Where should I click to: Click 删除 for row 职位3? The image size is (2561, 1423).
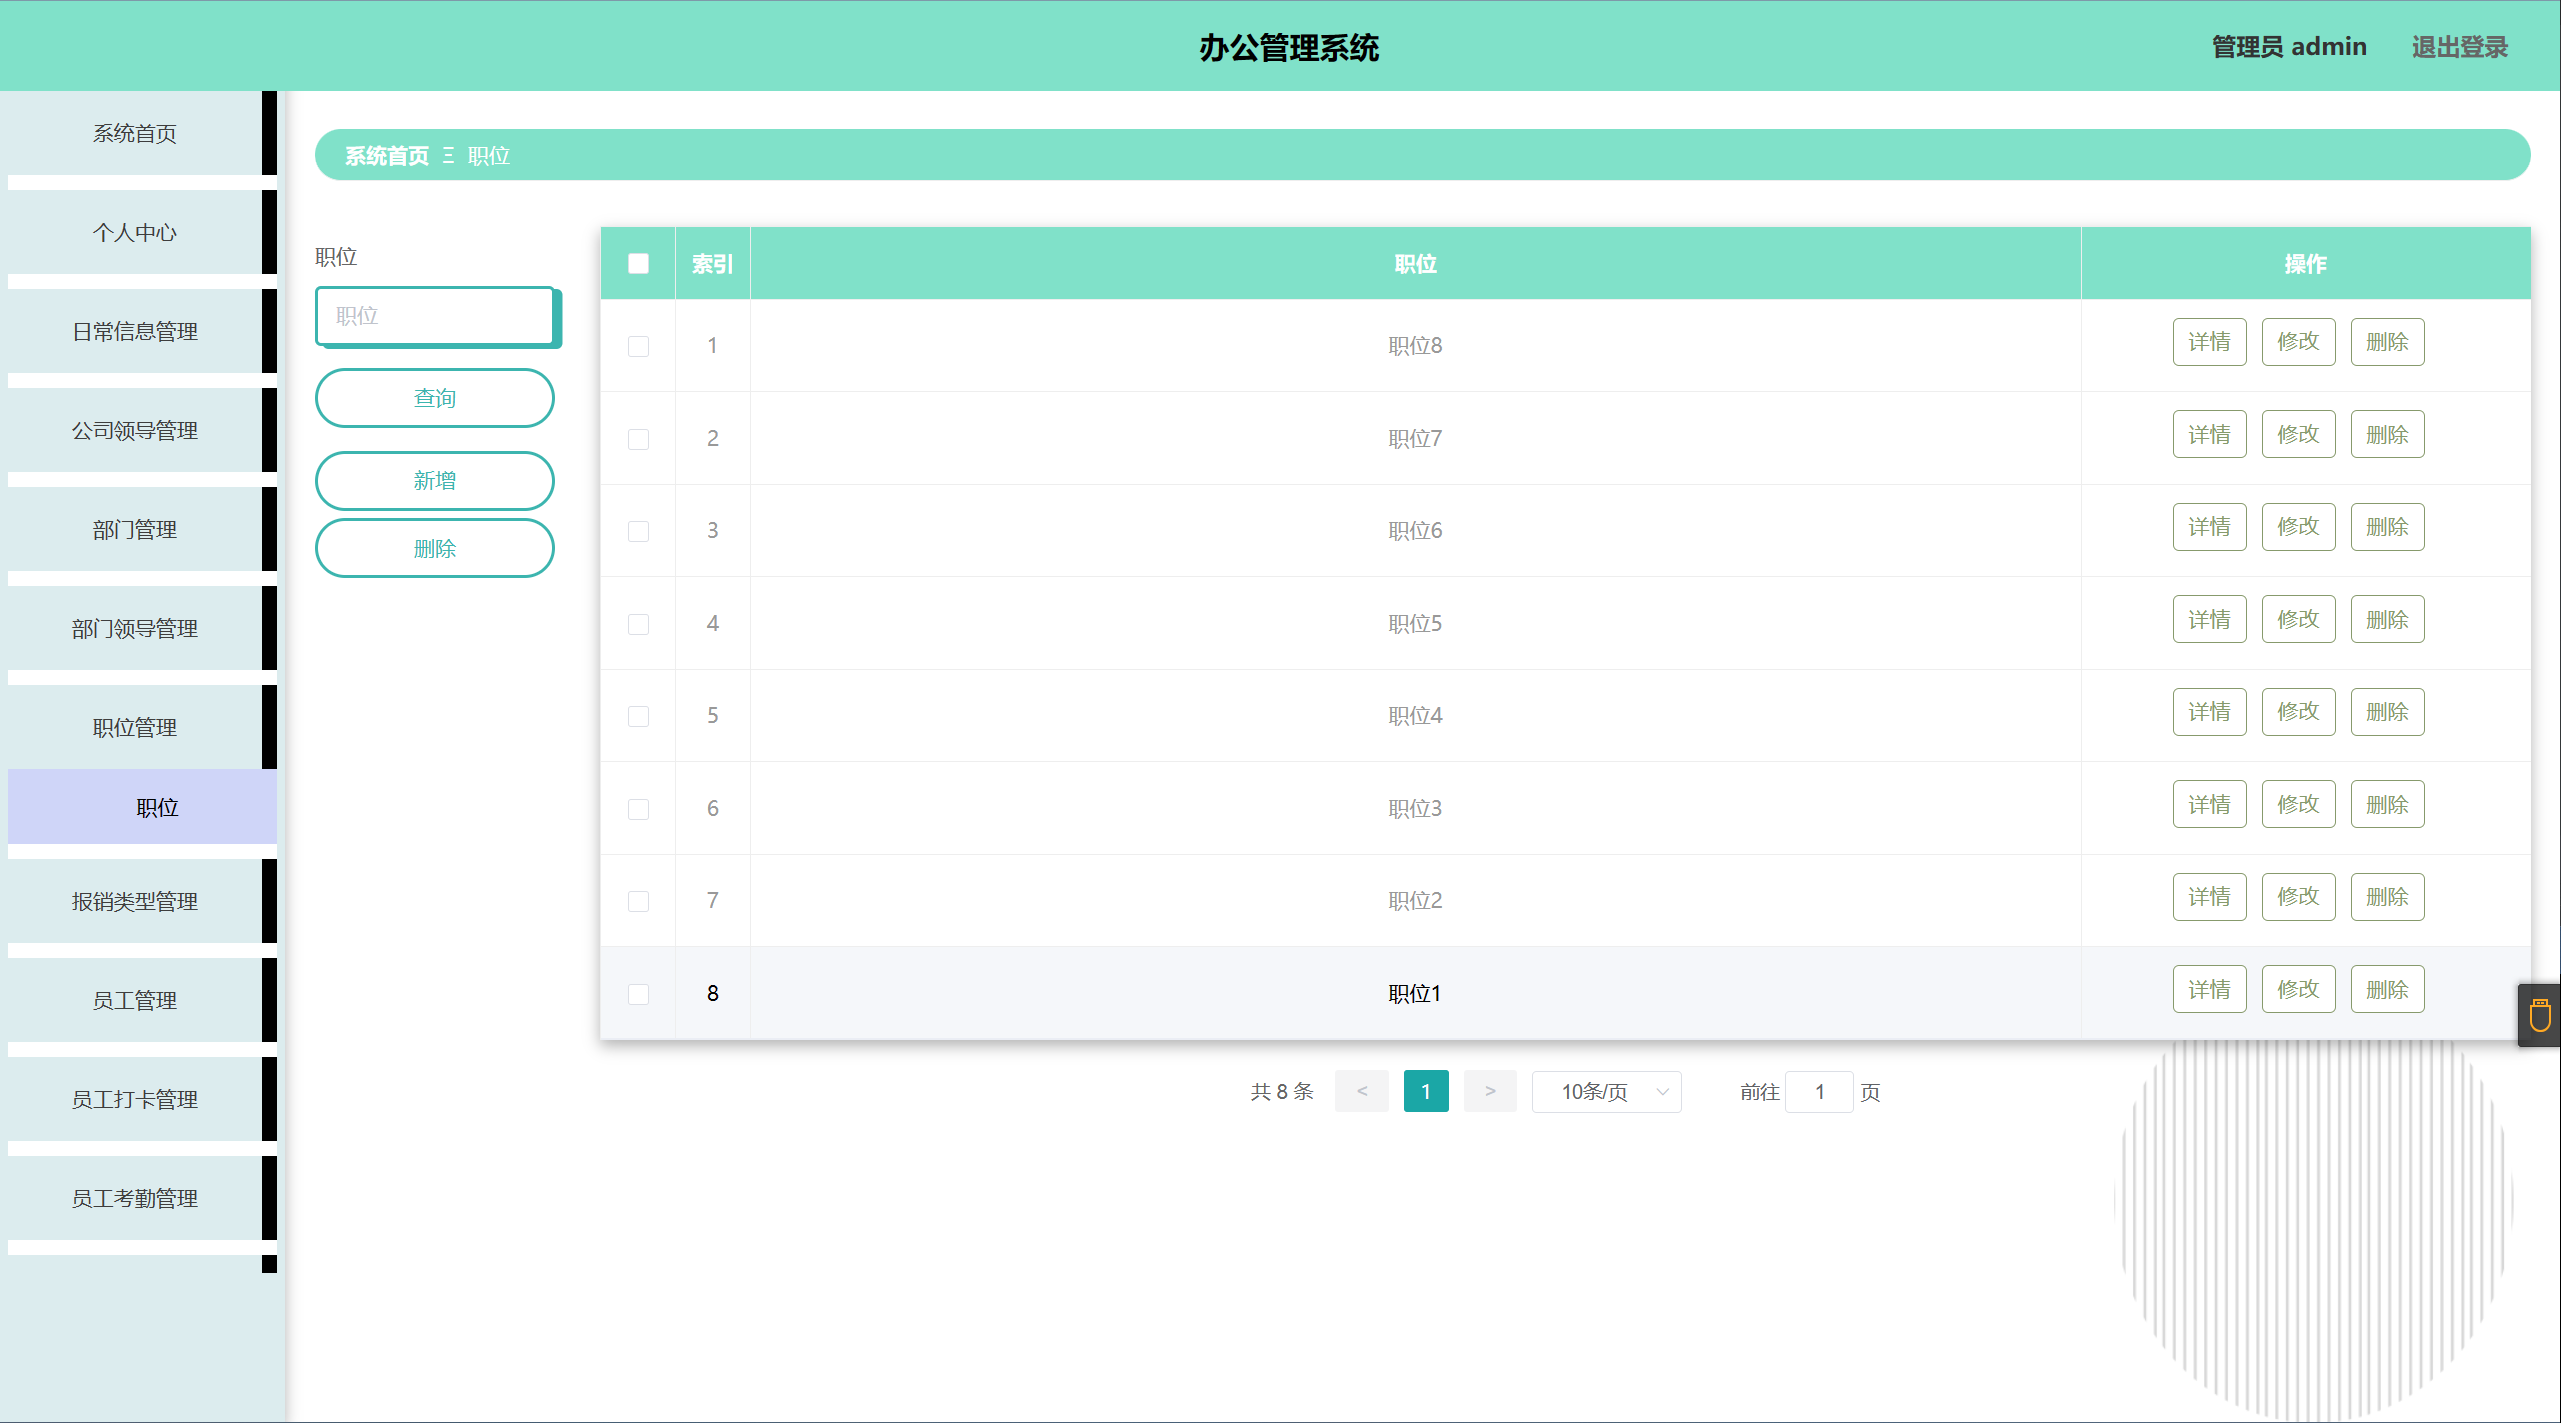coord(2387,805)
